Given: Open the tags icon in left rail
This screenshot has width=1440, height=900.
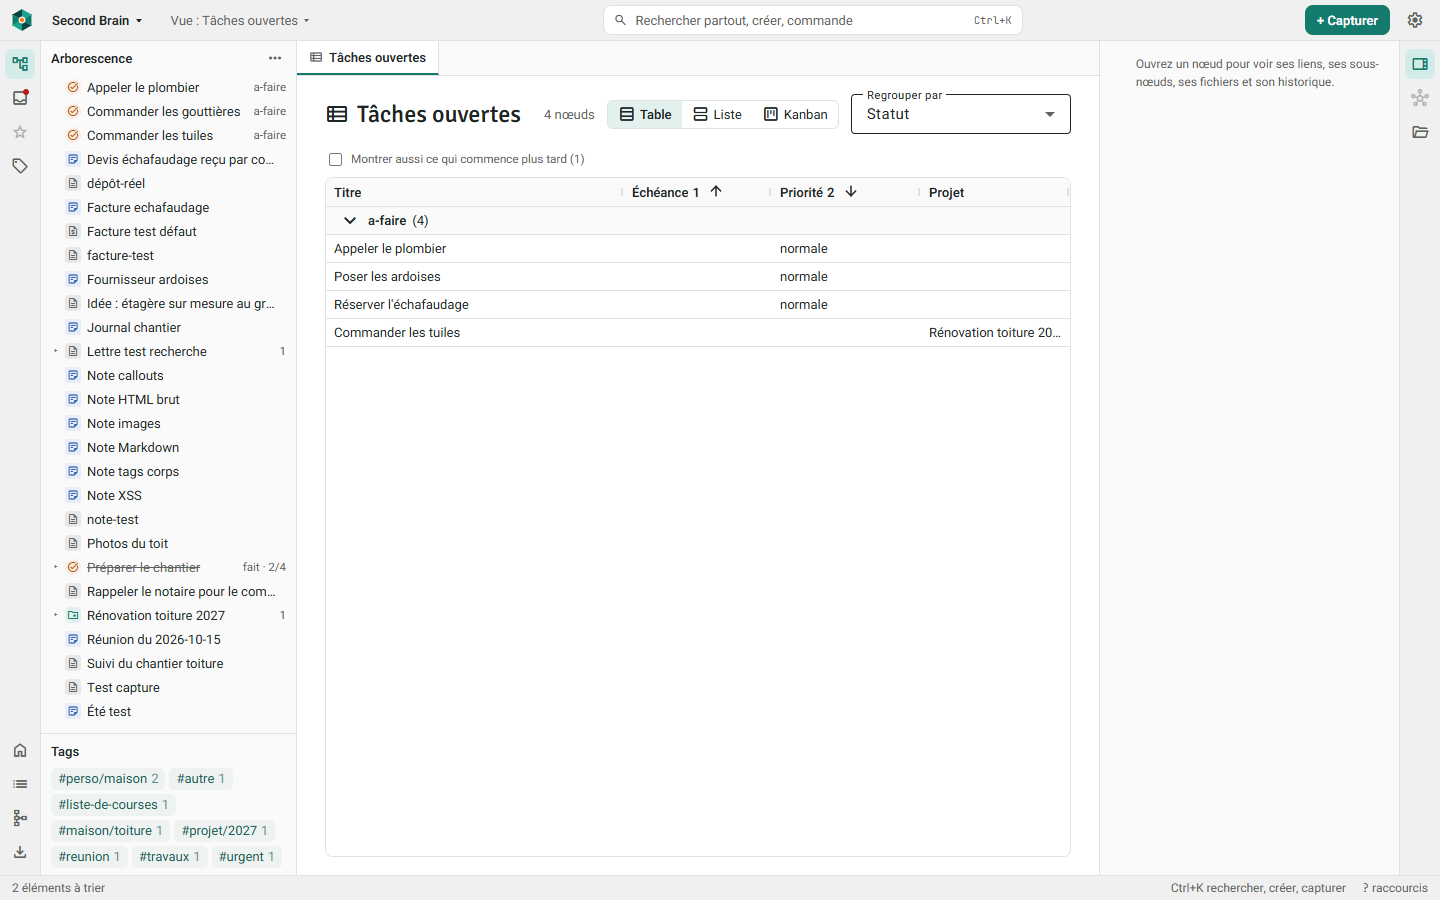Looking at the screenshot, I should [x=20, y=166].
